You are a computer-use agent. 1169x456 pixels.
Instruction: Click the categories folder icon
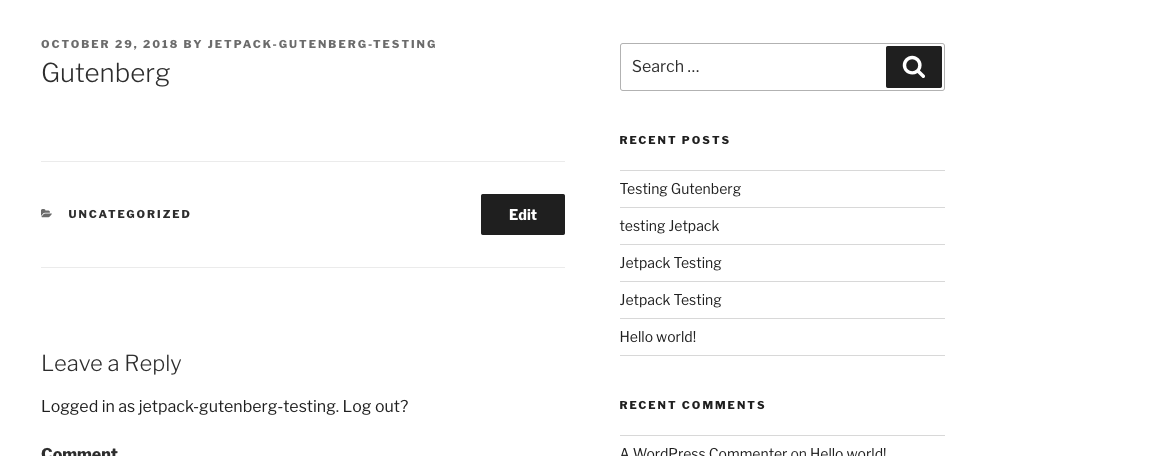click(47, 214)
